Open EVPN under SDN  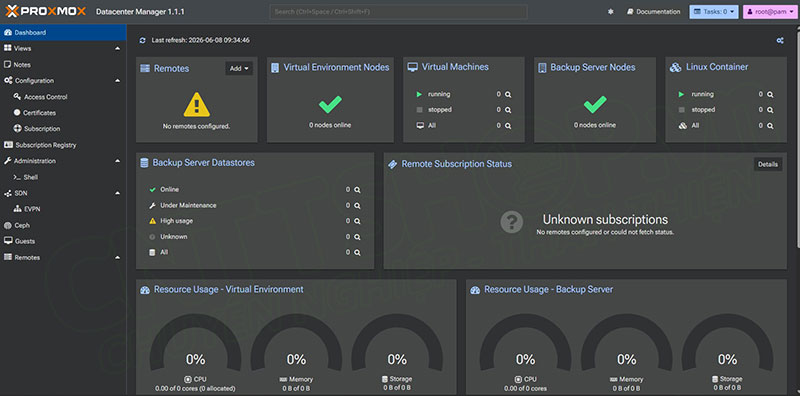pos(63,209)
